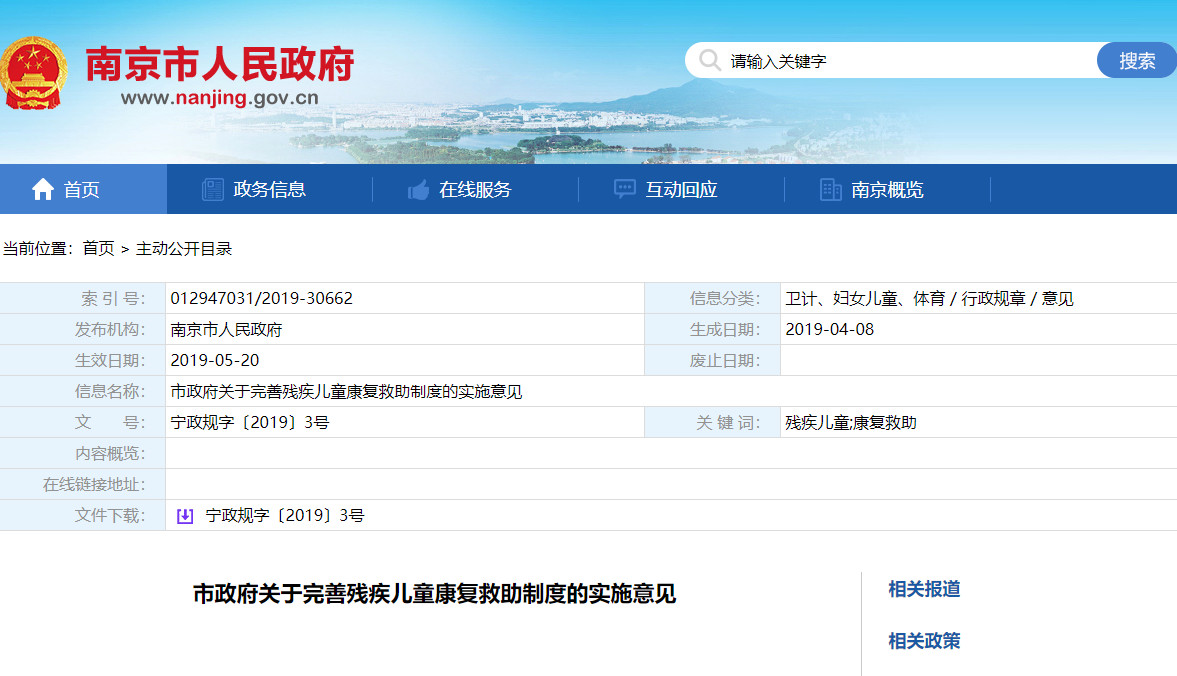Click the 政务信息 document icon

(x=213, y=190)
